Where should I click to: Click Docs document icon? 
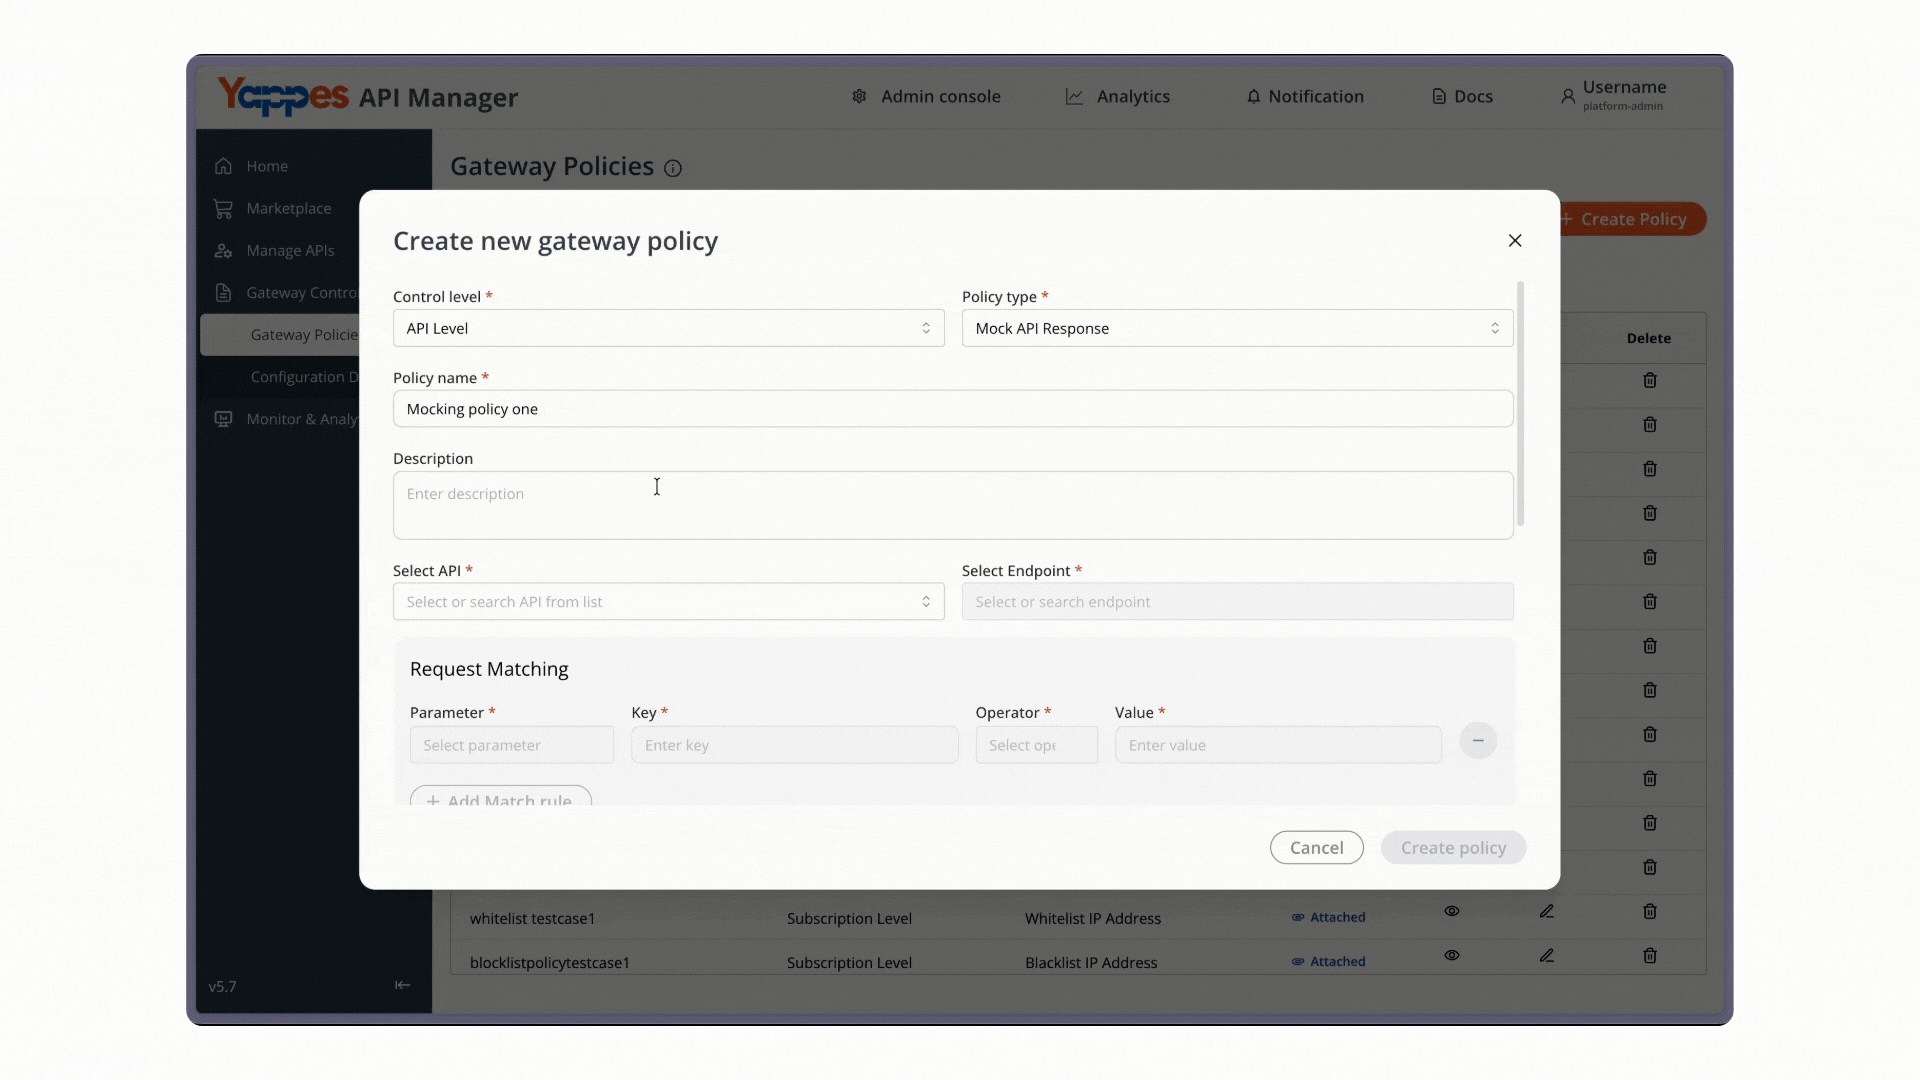1438,96
